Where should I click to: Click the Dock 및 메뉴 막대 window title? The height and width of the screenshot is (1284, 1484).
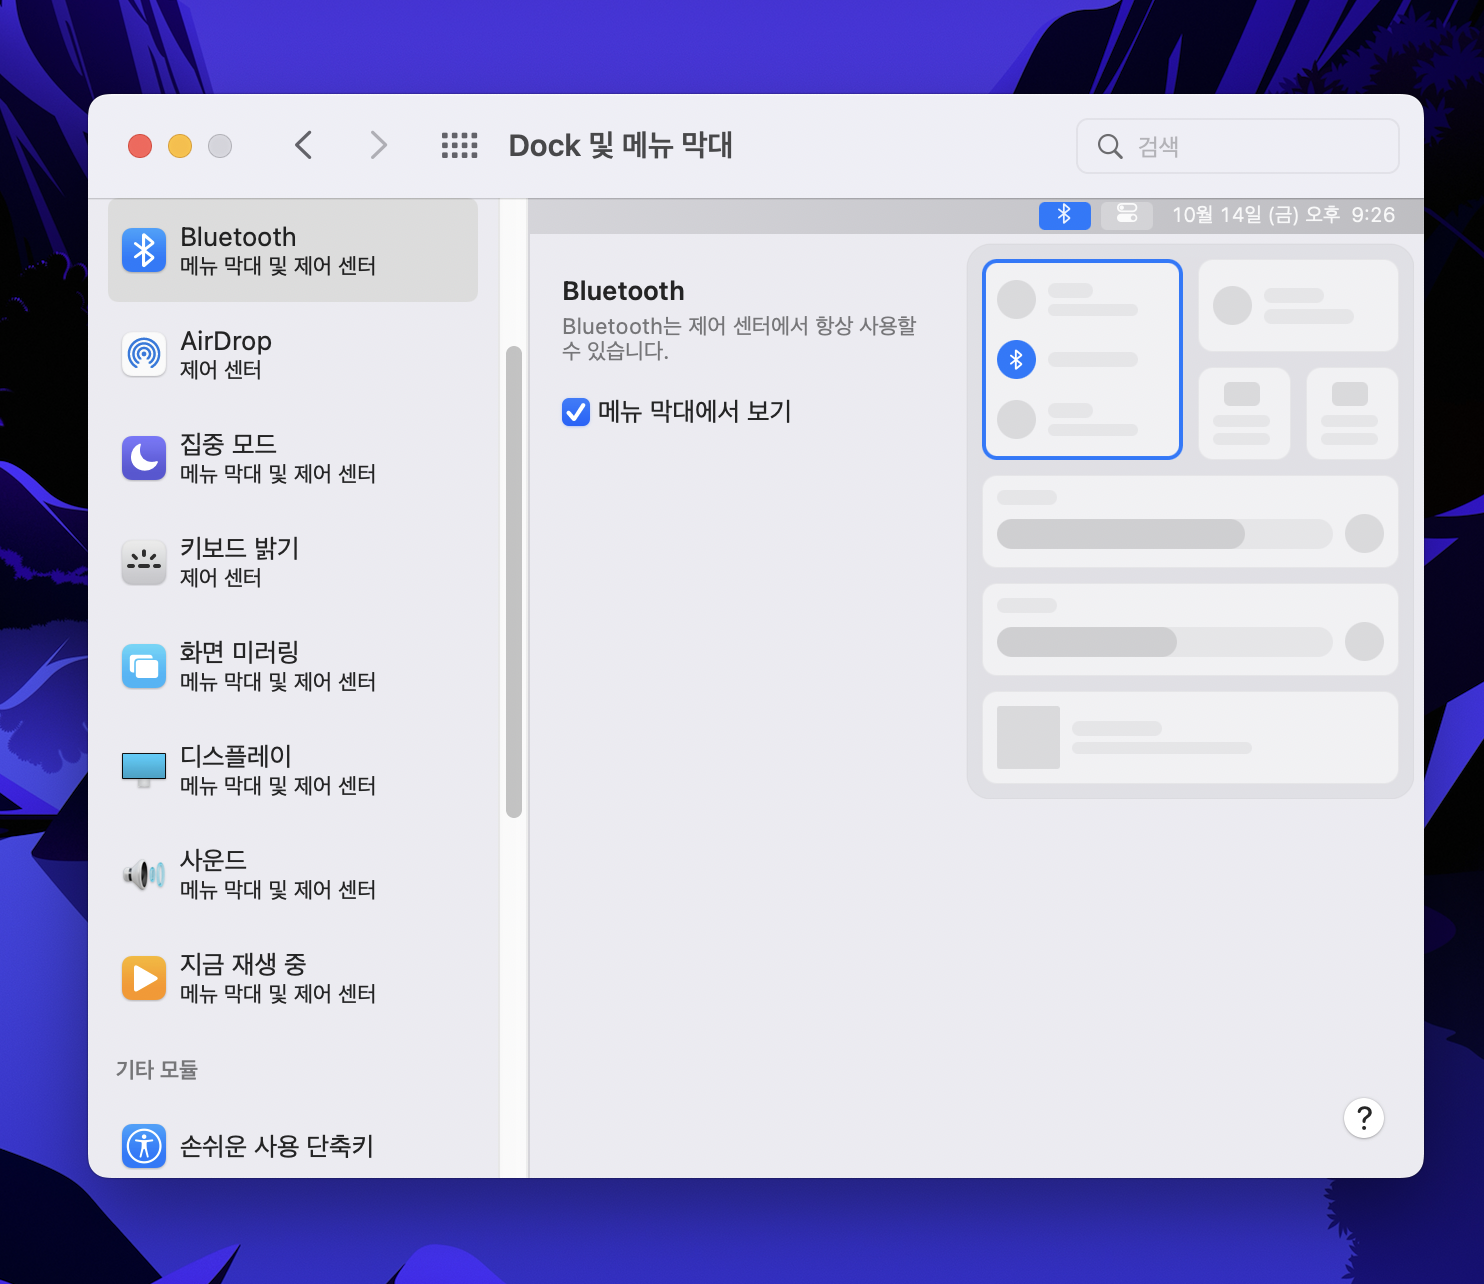(x=621, y=146)
